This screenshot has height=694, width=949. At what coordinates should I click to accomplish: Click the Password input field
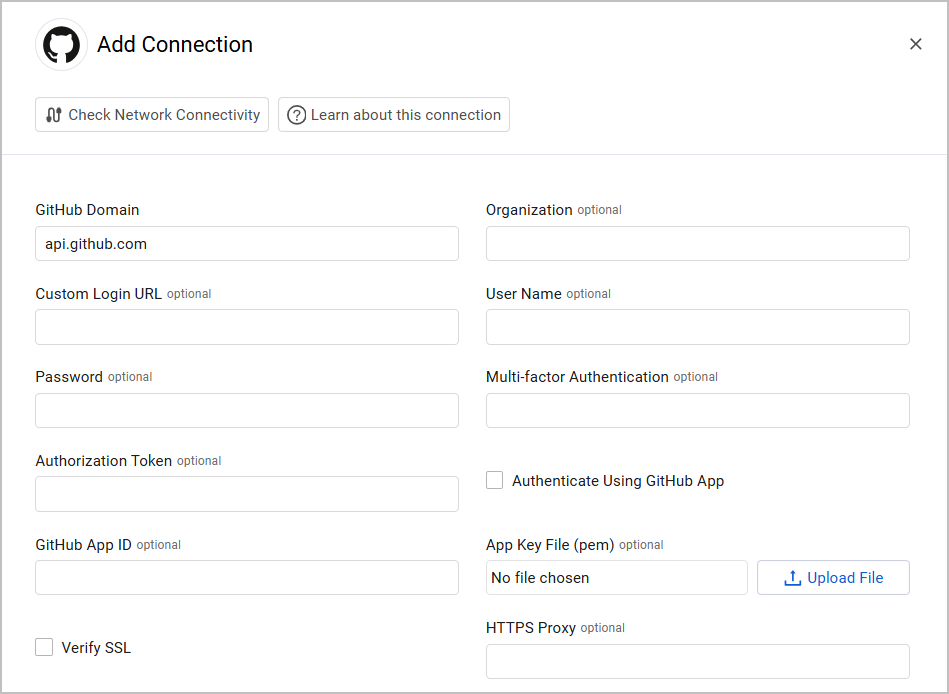[247, 410]
